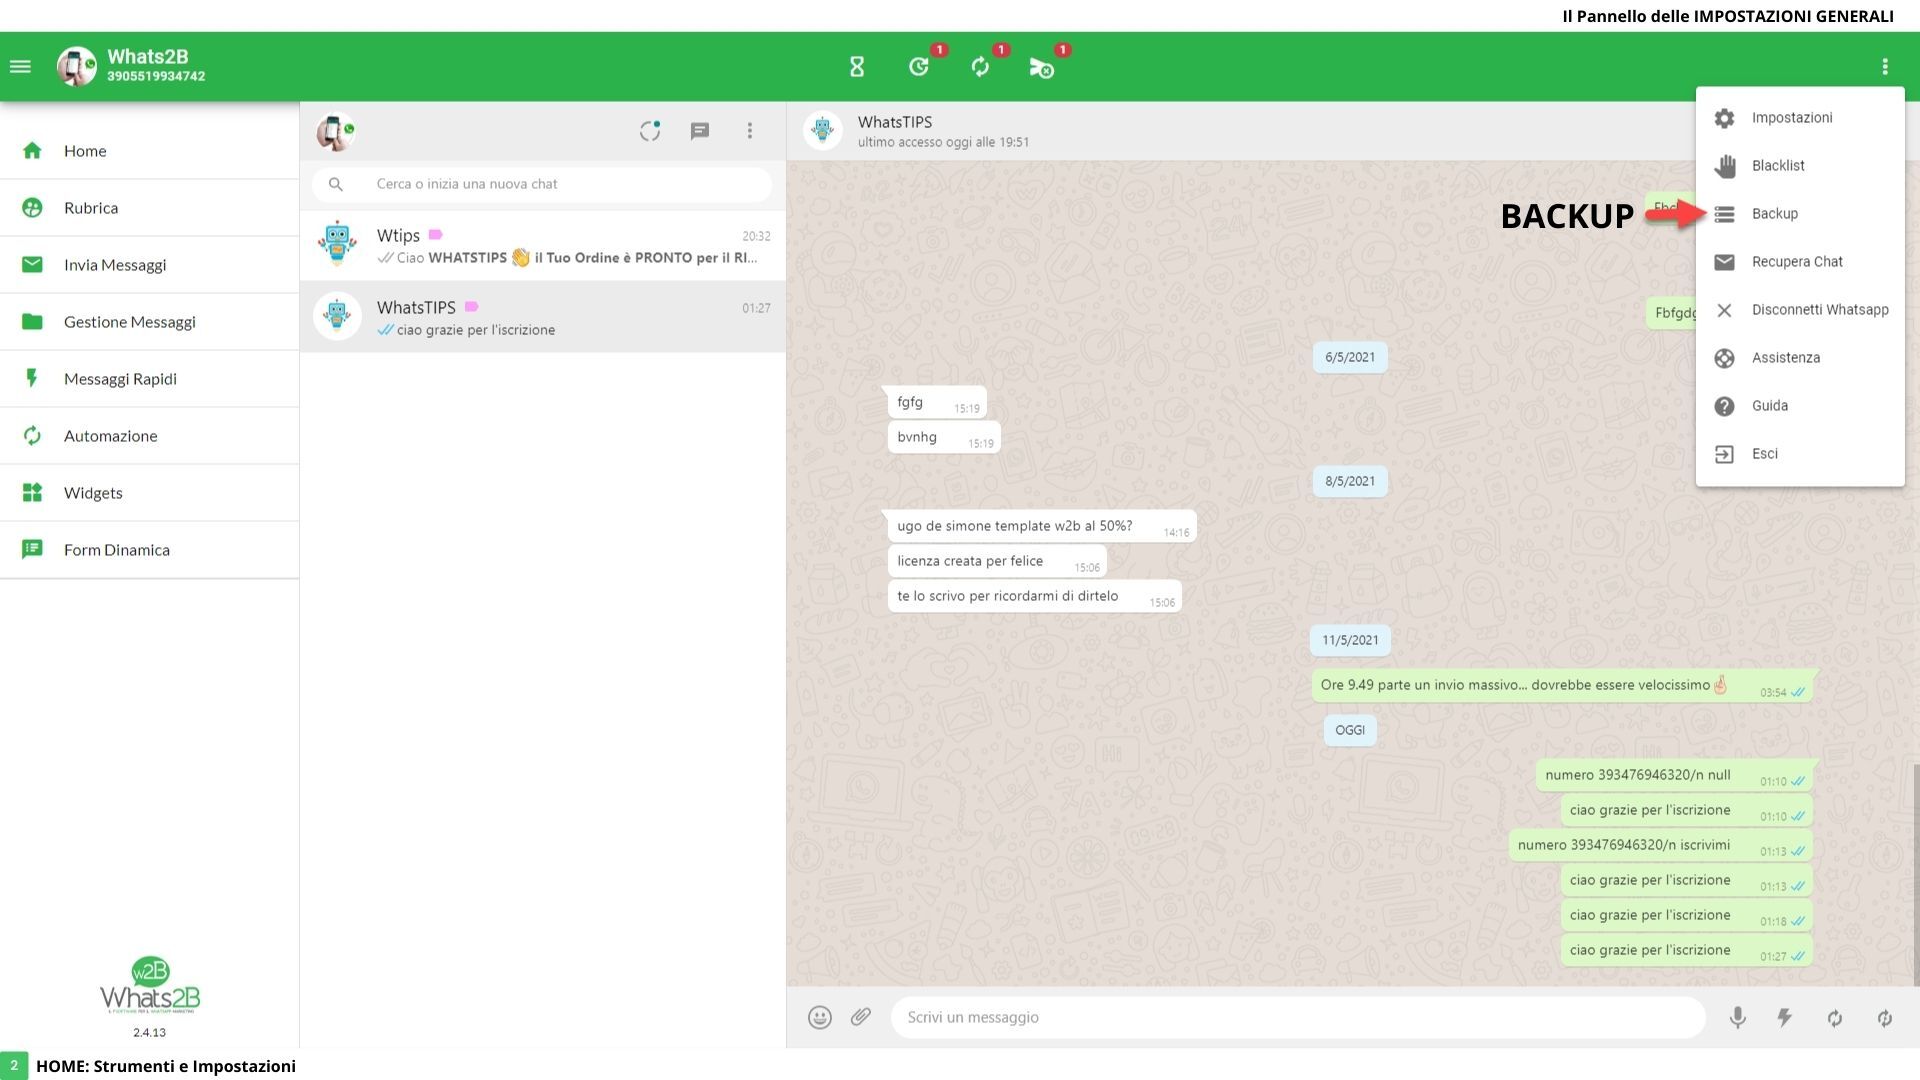Click the Rubrica contacts icon
The image size is (1920, 1080).
[32, 208]
